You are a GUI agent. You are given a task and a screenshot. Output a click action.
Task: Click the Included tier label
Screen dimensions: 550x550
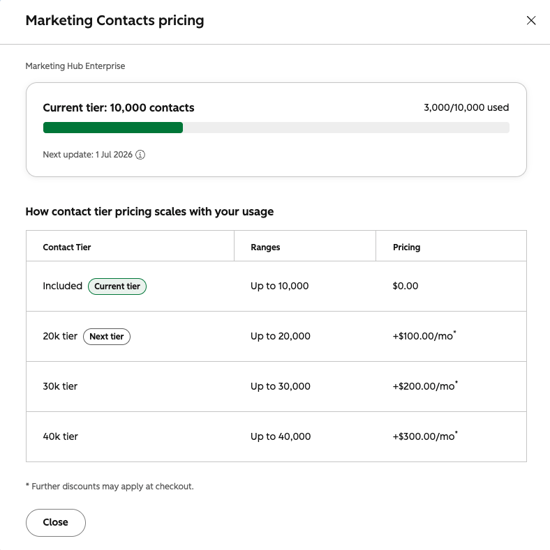tap(62, 286)
